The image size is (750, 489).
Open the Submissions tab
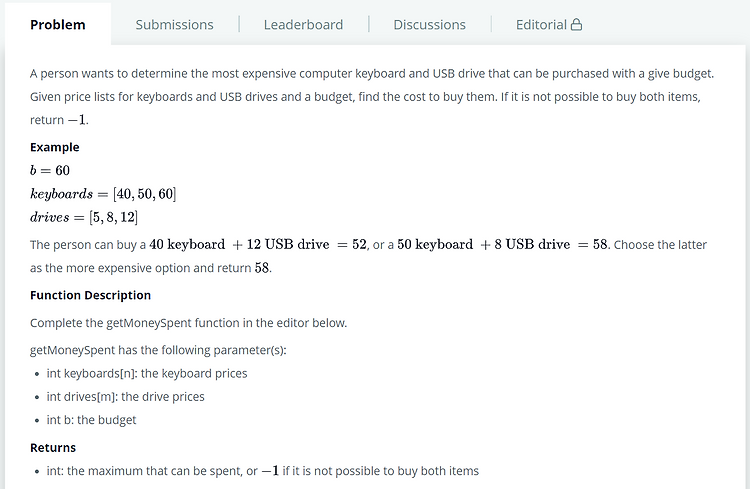coord(174,24)
